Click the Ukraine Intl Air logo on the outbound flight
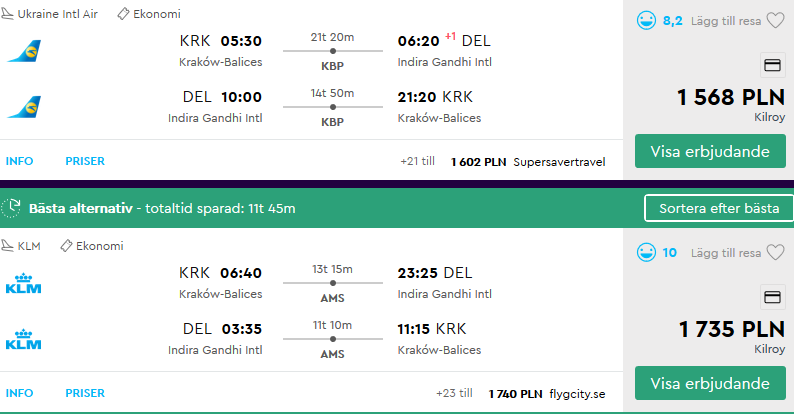 (x=24, y=51)
